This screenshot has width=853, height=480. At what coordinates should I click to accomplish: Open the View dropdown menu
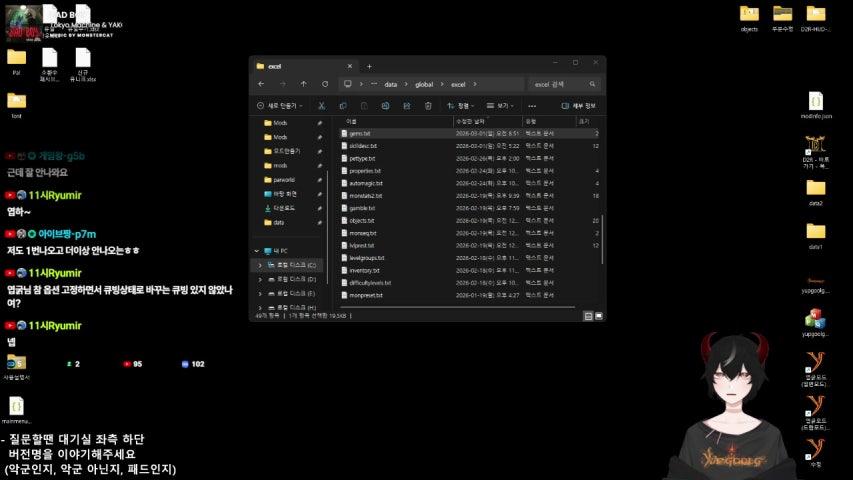click(500, 106)
